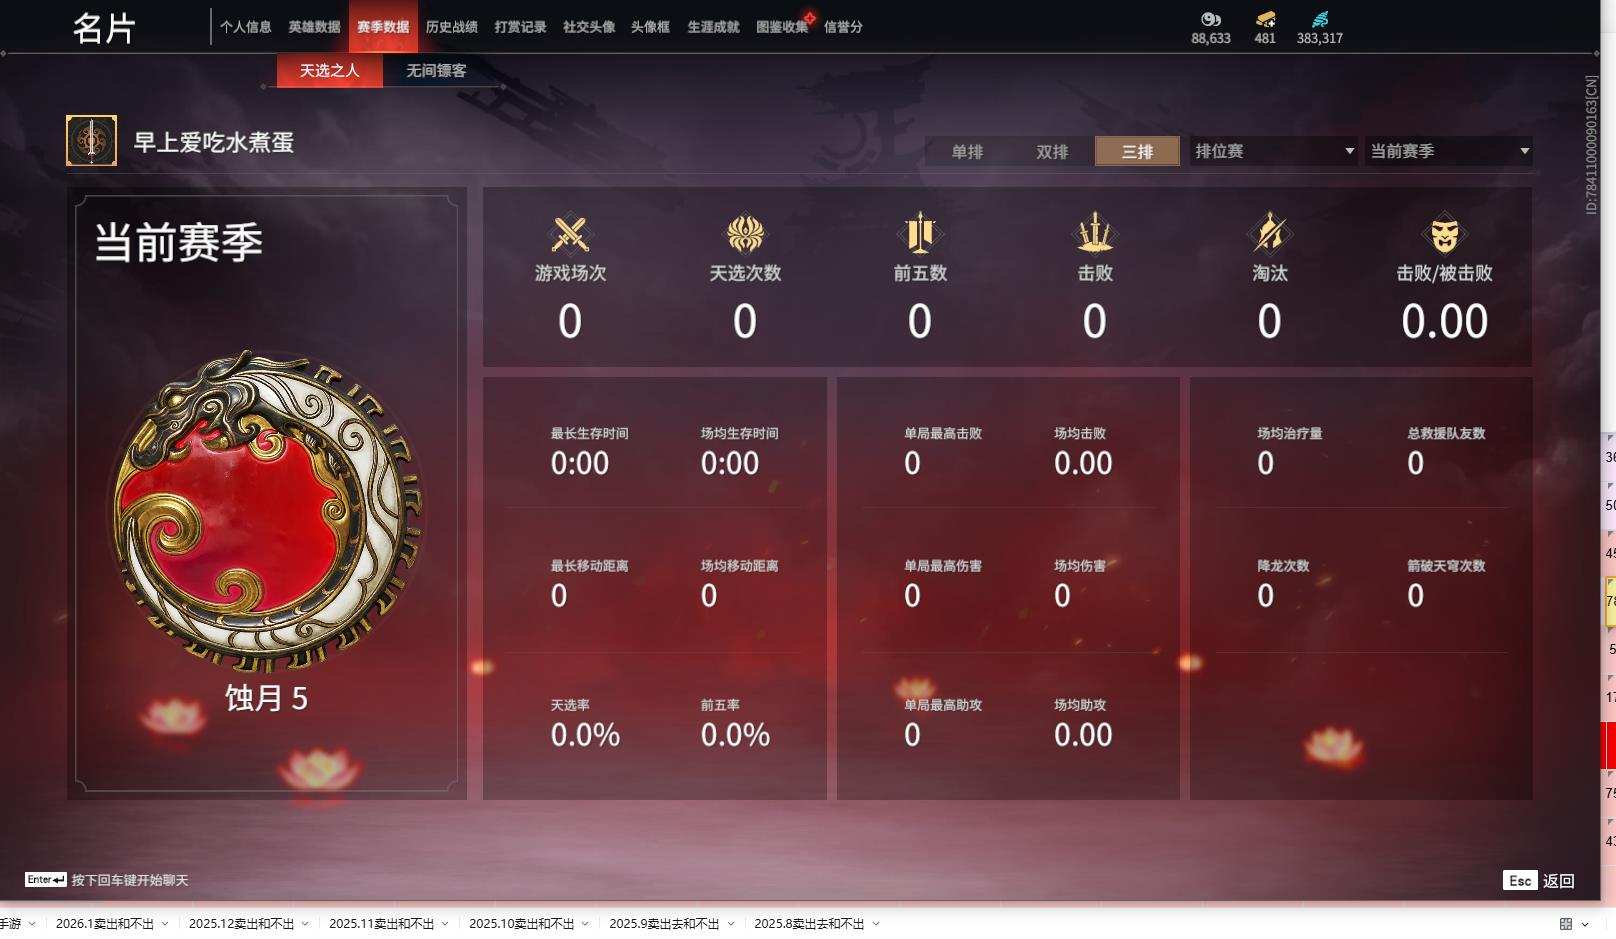Click the 蚀月 5 rank emblem
1616x939 pixels.
267,510
